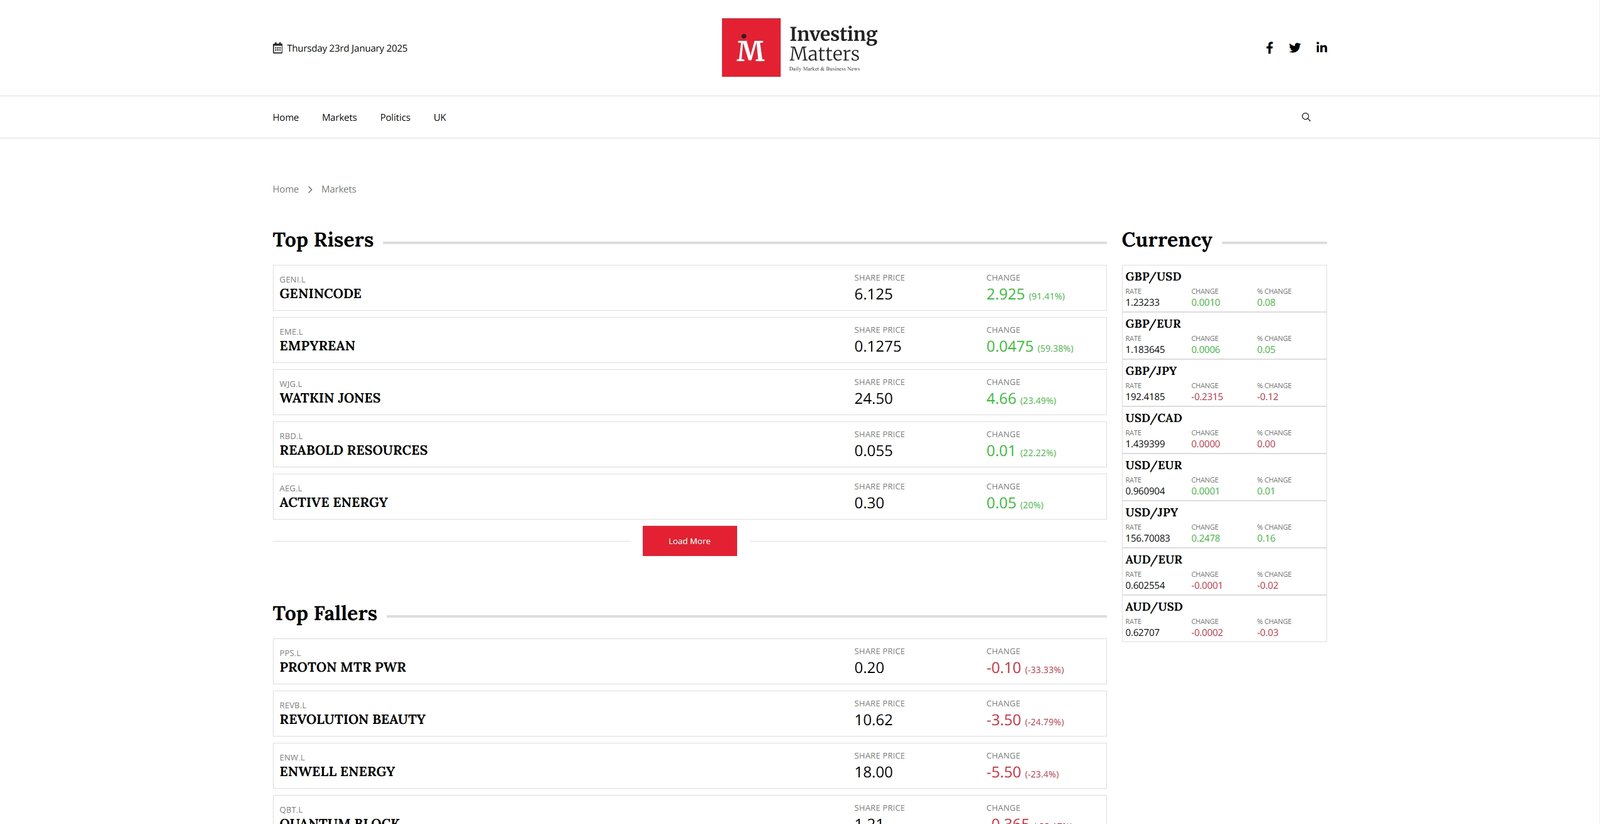Viewport: 1600px width, 824px height.
Task: Open the Home menu item
Action: tap(286, 118)
